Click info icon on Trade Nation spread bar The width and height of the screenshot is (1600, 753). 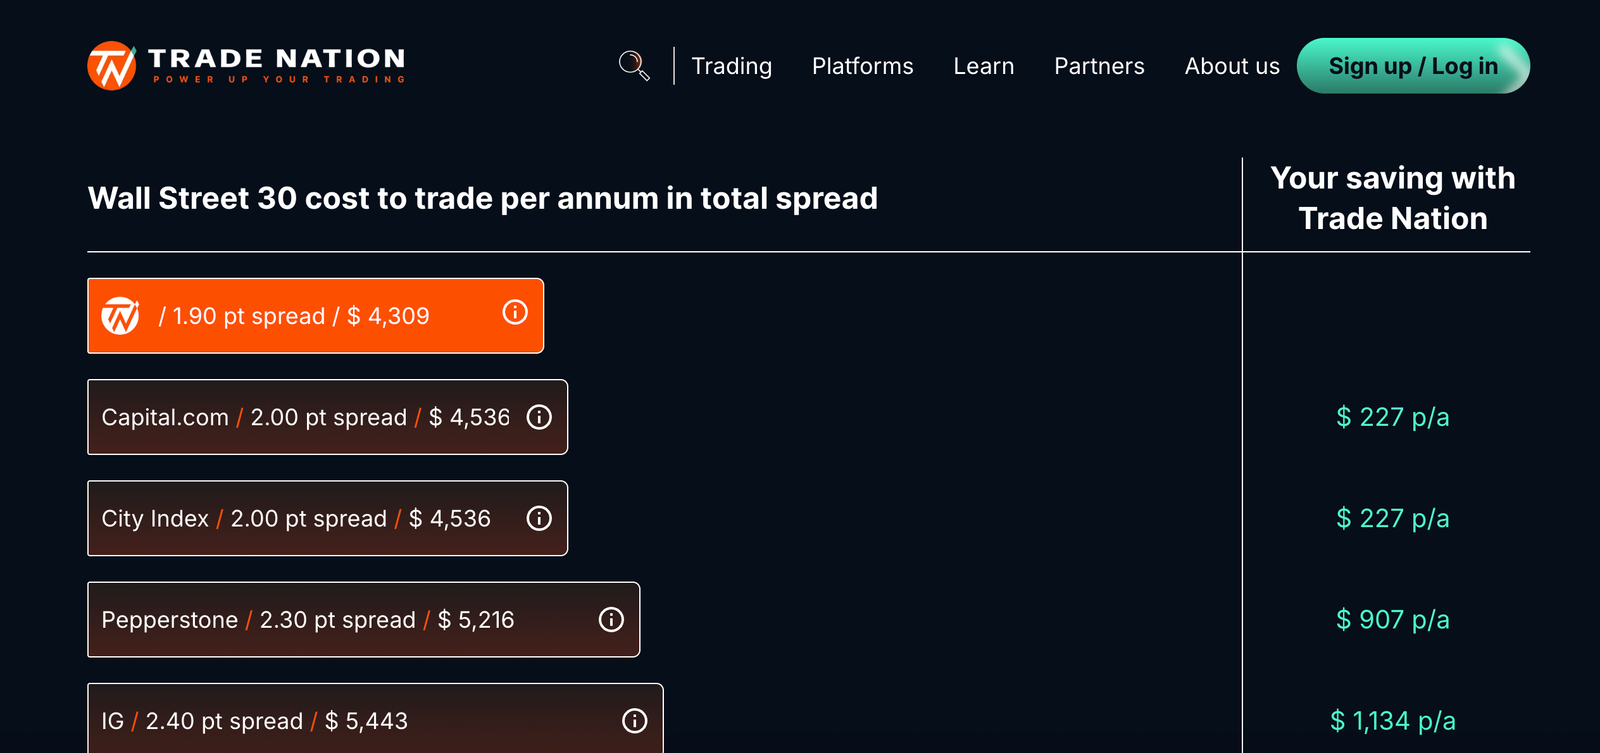[515, 313]
